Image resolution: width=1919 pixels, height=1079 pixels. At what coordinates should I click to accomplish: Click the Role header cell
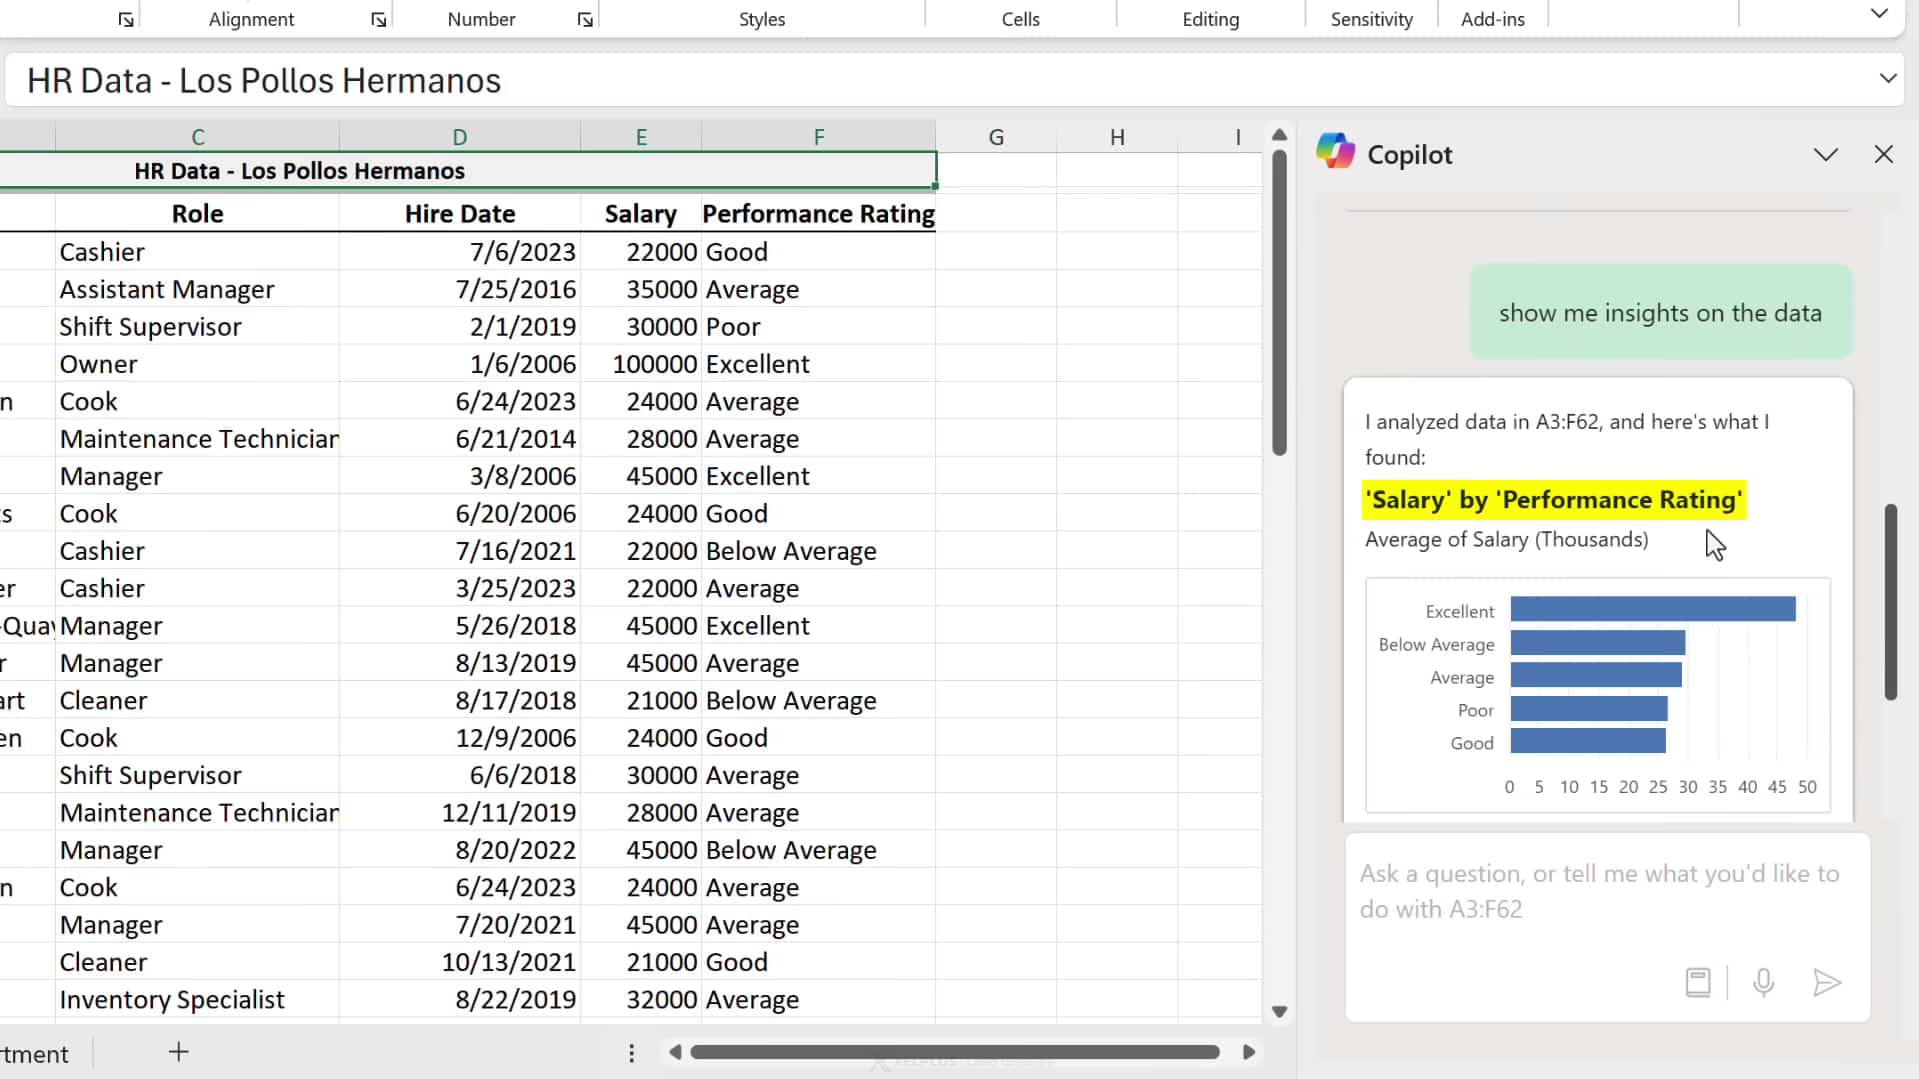pyautogui.click(x=197, y=214)
